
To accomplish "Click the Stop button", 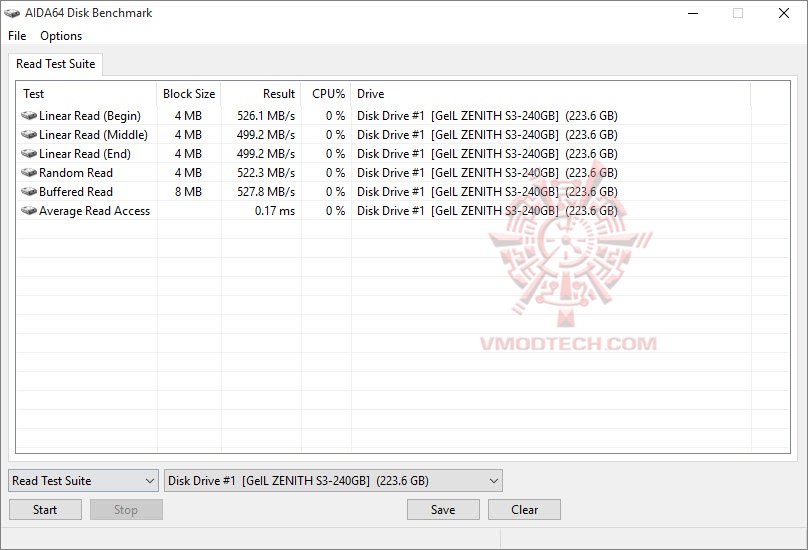I will coord(126,510).
